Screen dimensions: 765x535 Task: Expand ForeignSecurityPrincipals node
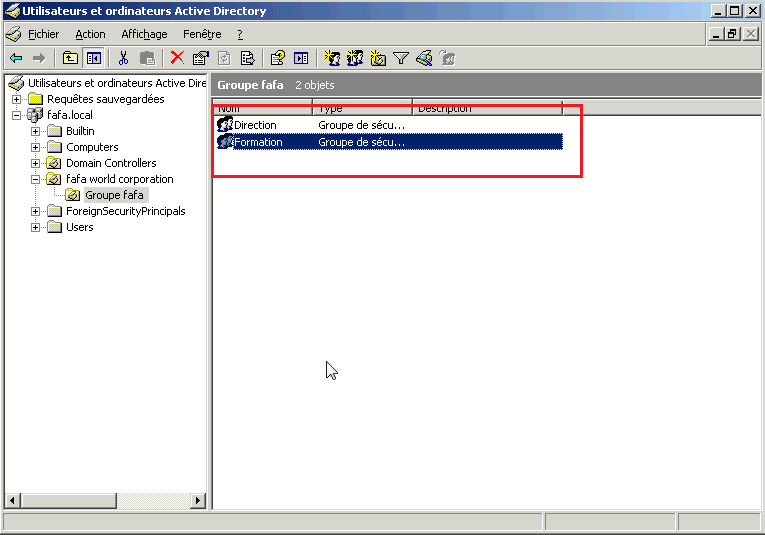(x=35, y=212)
